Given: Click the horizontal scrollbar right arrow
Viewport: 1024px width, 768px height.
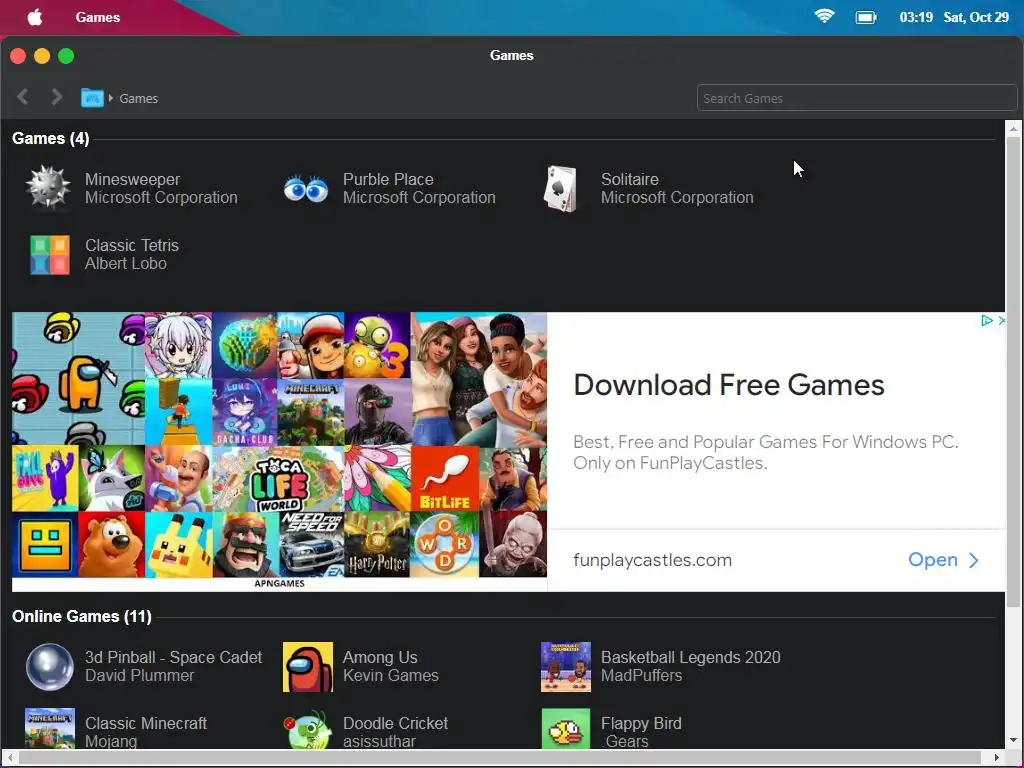Looking at the screenshot, I should 997,758.
